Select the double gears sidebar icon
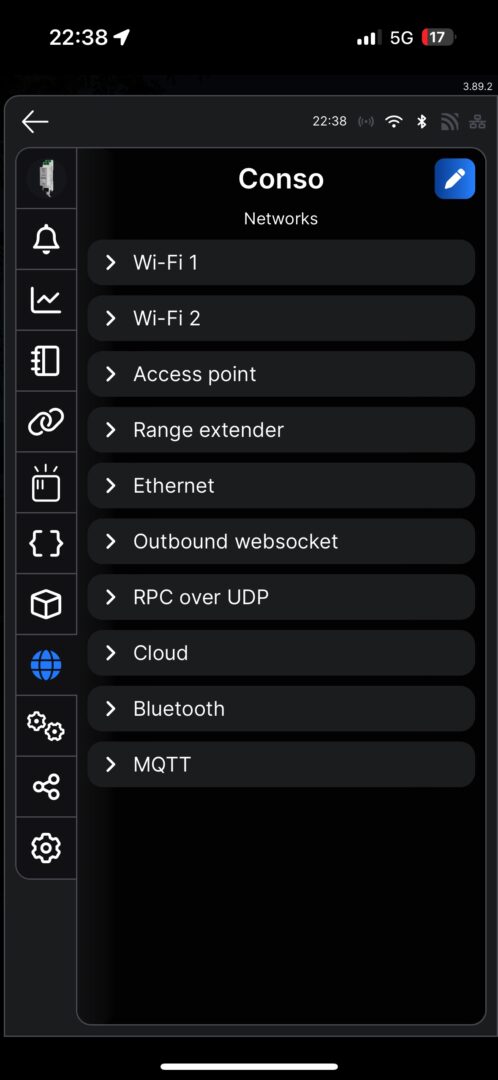Screen dimensions: 498x1080 coord(46,726)
